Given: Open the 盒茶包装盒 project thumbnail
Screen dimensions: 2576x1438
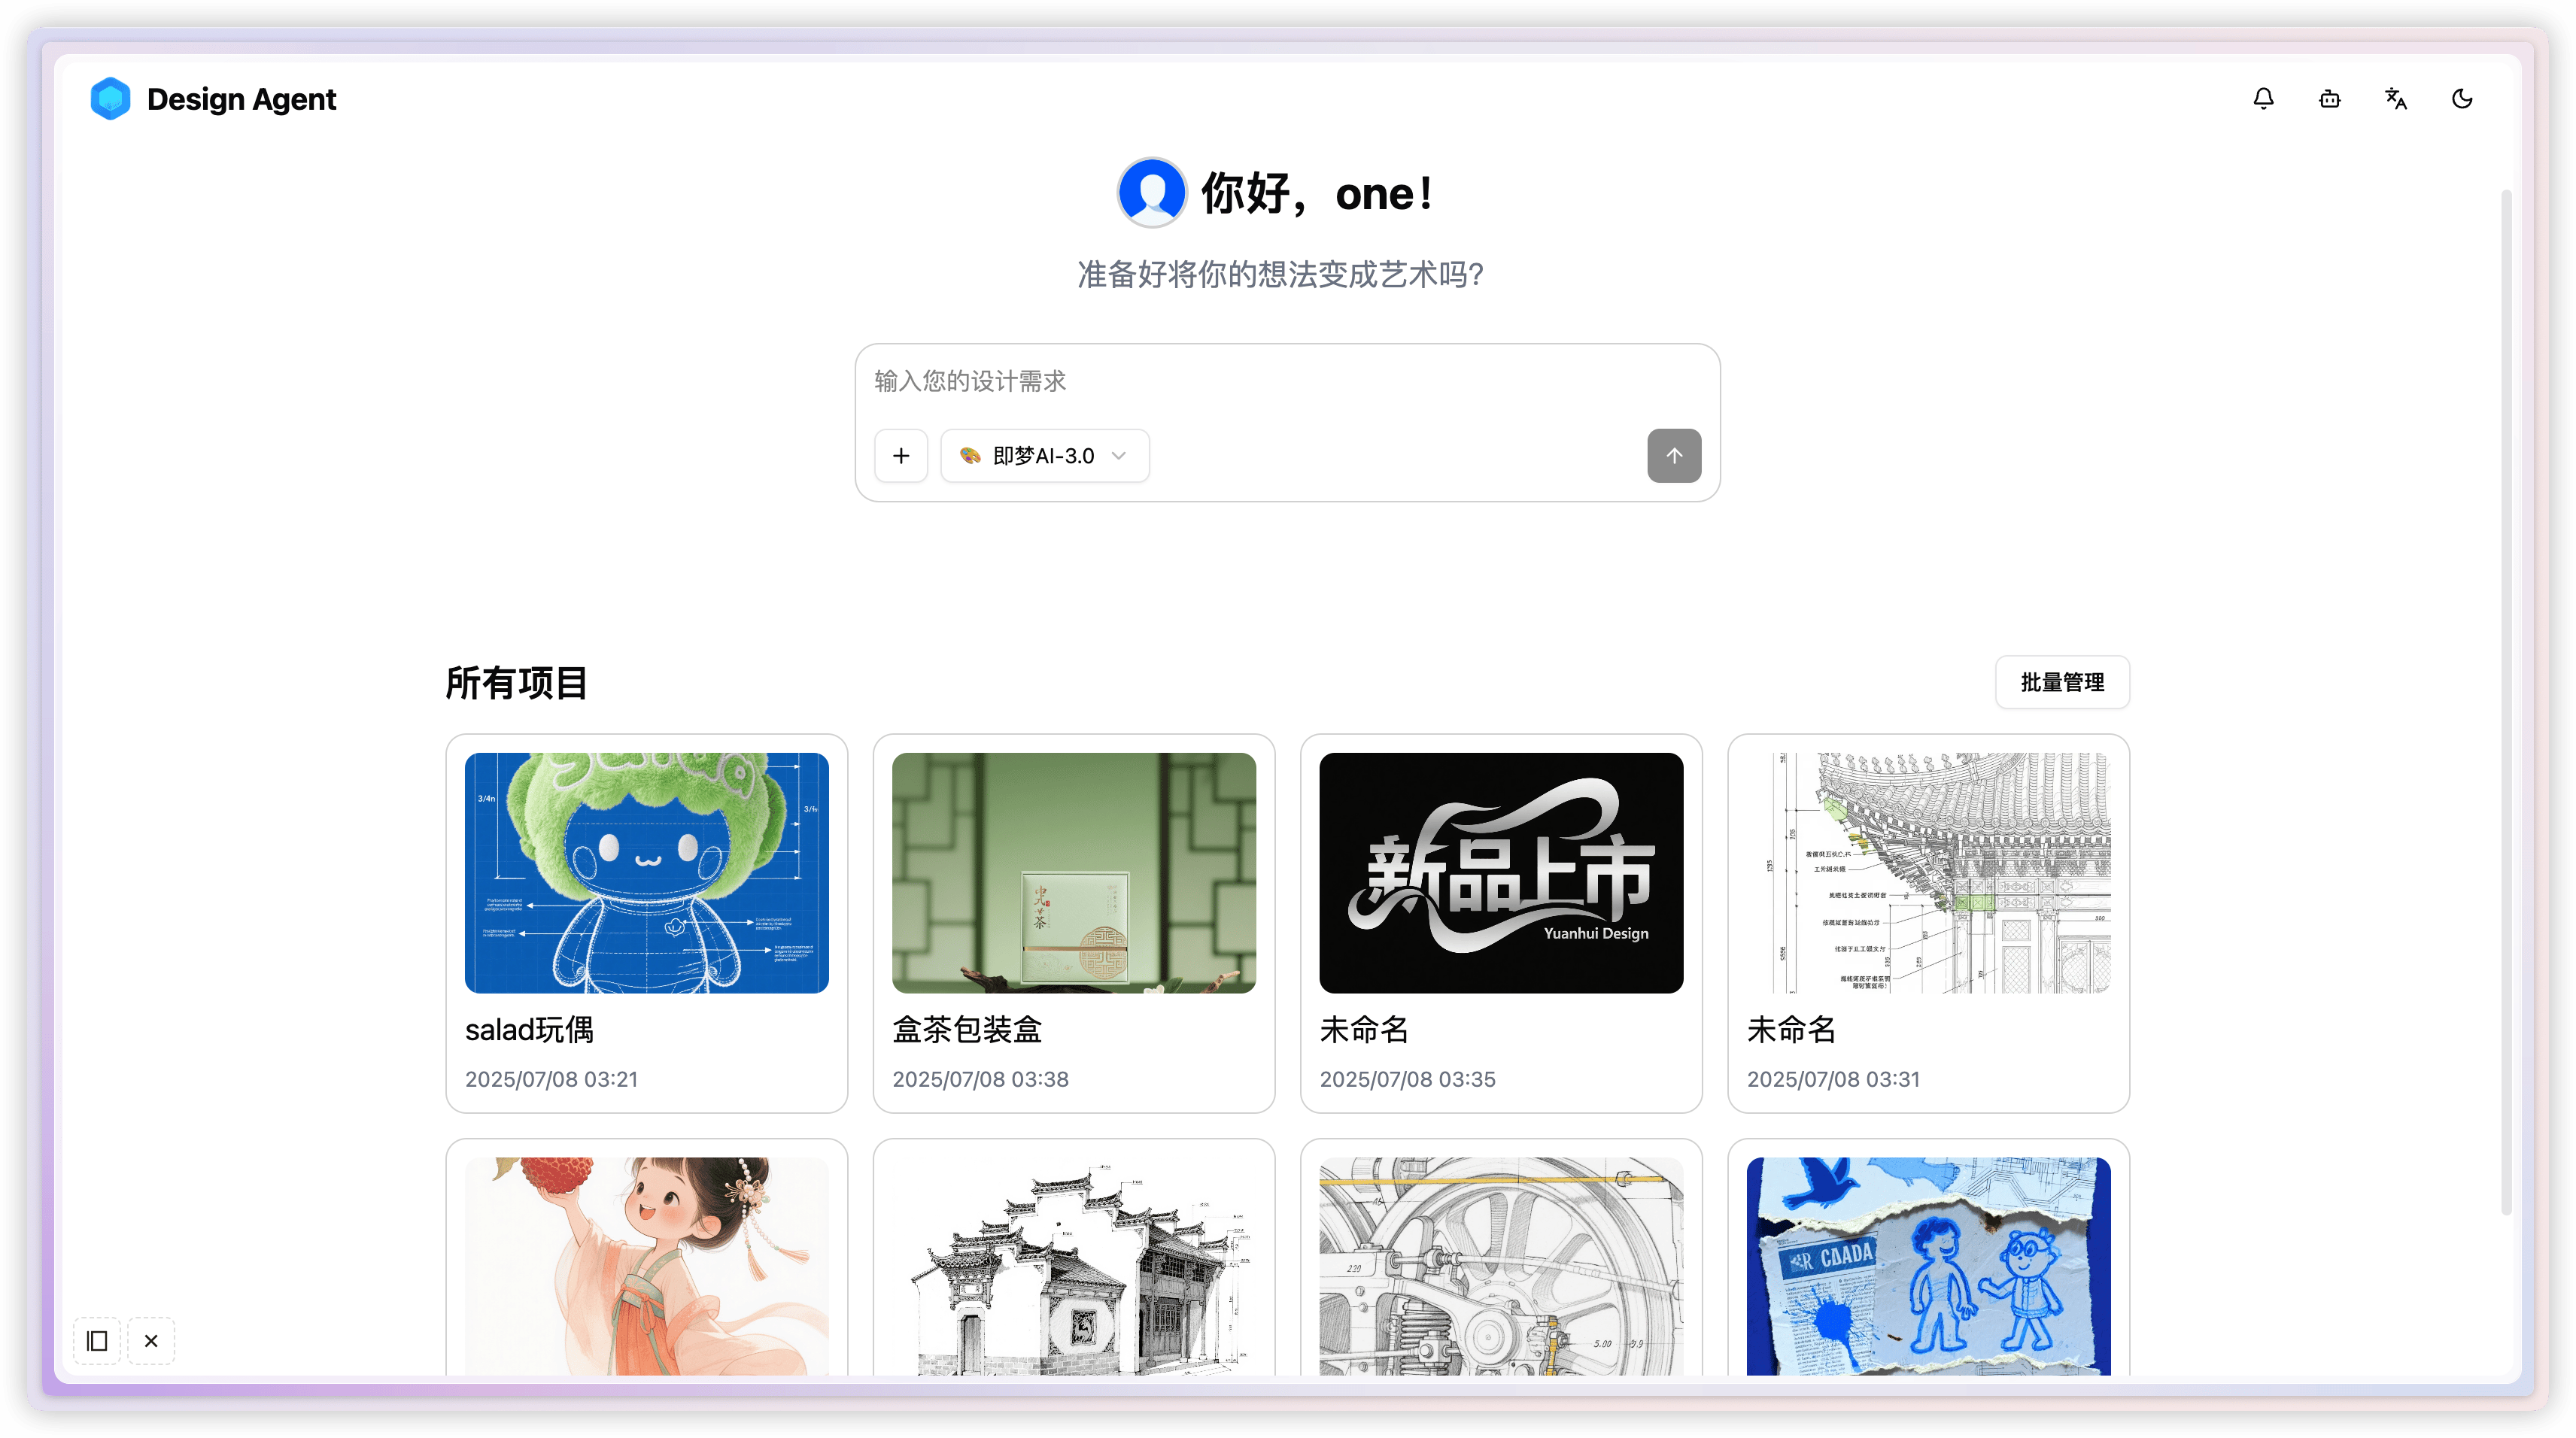Looking at the screenshot, I should (1074, 872).
